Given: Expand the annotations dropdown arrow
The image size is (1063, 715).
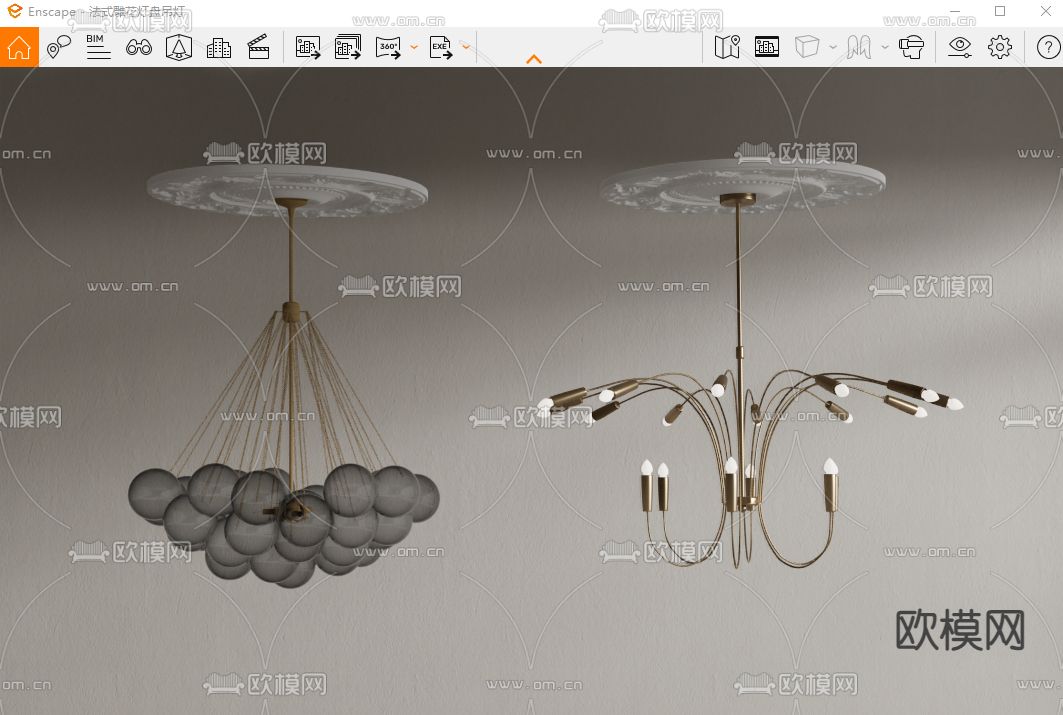Looking at the screenshot, I should (885, 47).
